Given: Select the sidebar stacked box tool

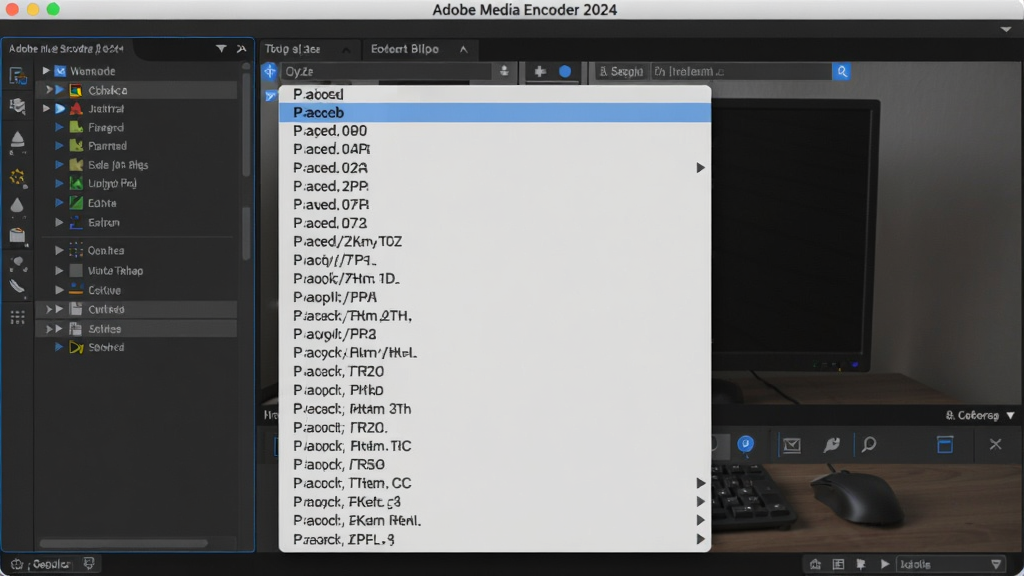Looking at the screenshot, I should (18, 106).
